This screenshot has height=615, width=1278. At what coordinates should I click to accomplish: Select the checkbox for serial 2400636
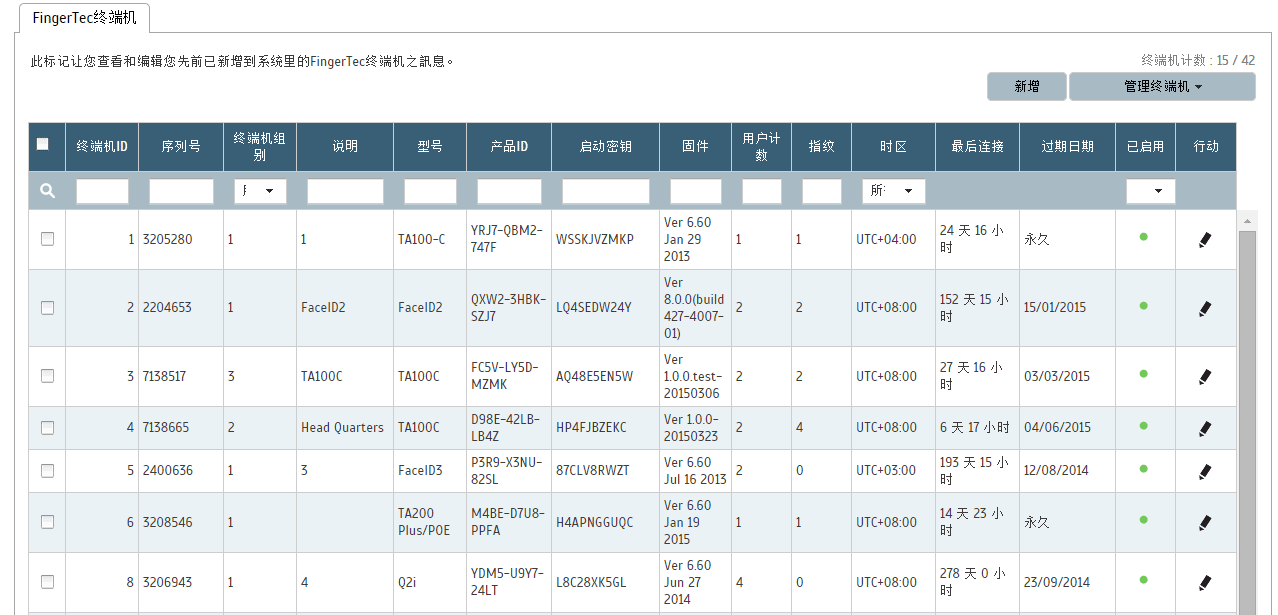(x=47, y=470)
